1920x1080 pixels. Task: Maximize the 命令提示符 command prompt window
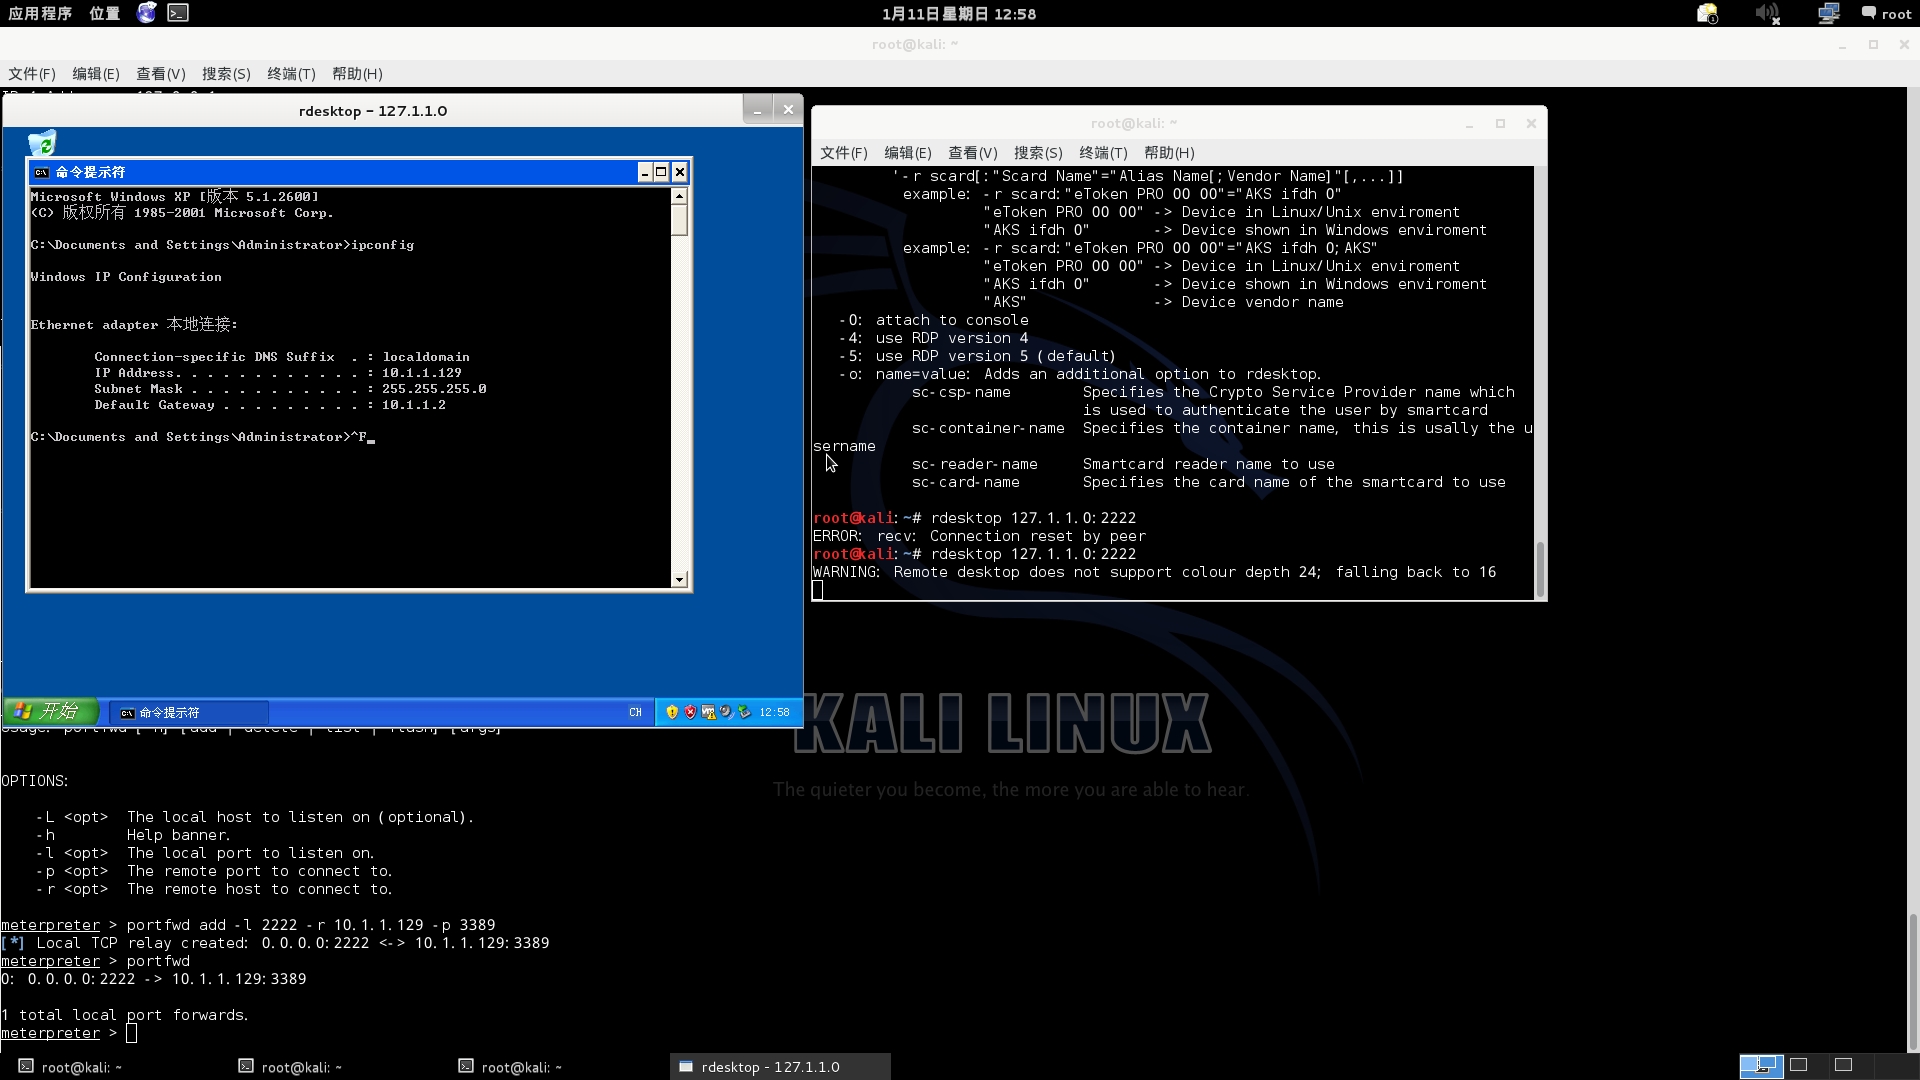[661, 172]
